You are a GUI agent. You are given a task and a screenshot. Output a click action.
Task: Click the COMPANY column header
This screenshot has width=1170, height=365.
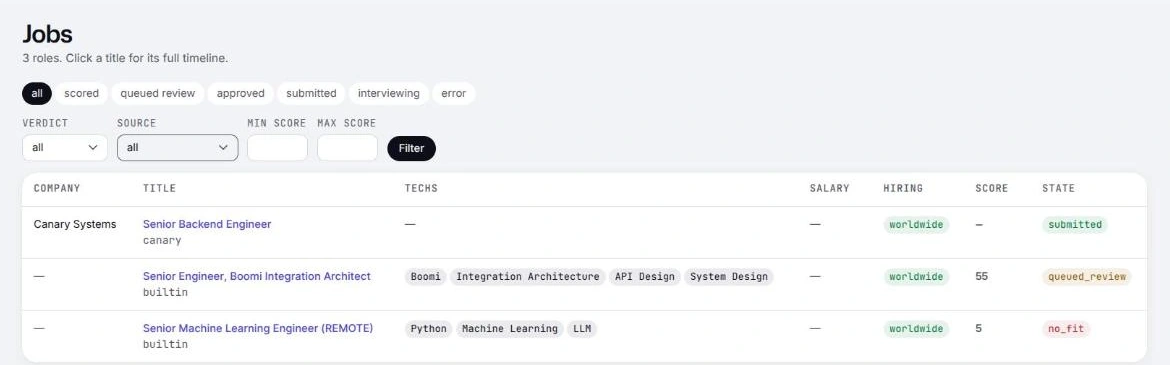[x=57, y=188]
